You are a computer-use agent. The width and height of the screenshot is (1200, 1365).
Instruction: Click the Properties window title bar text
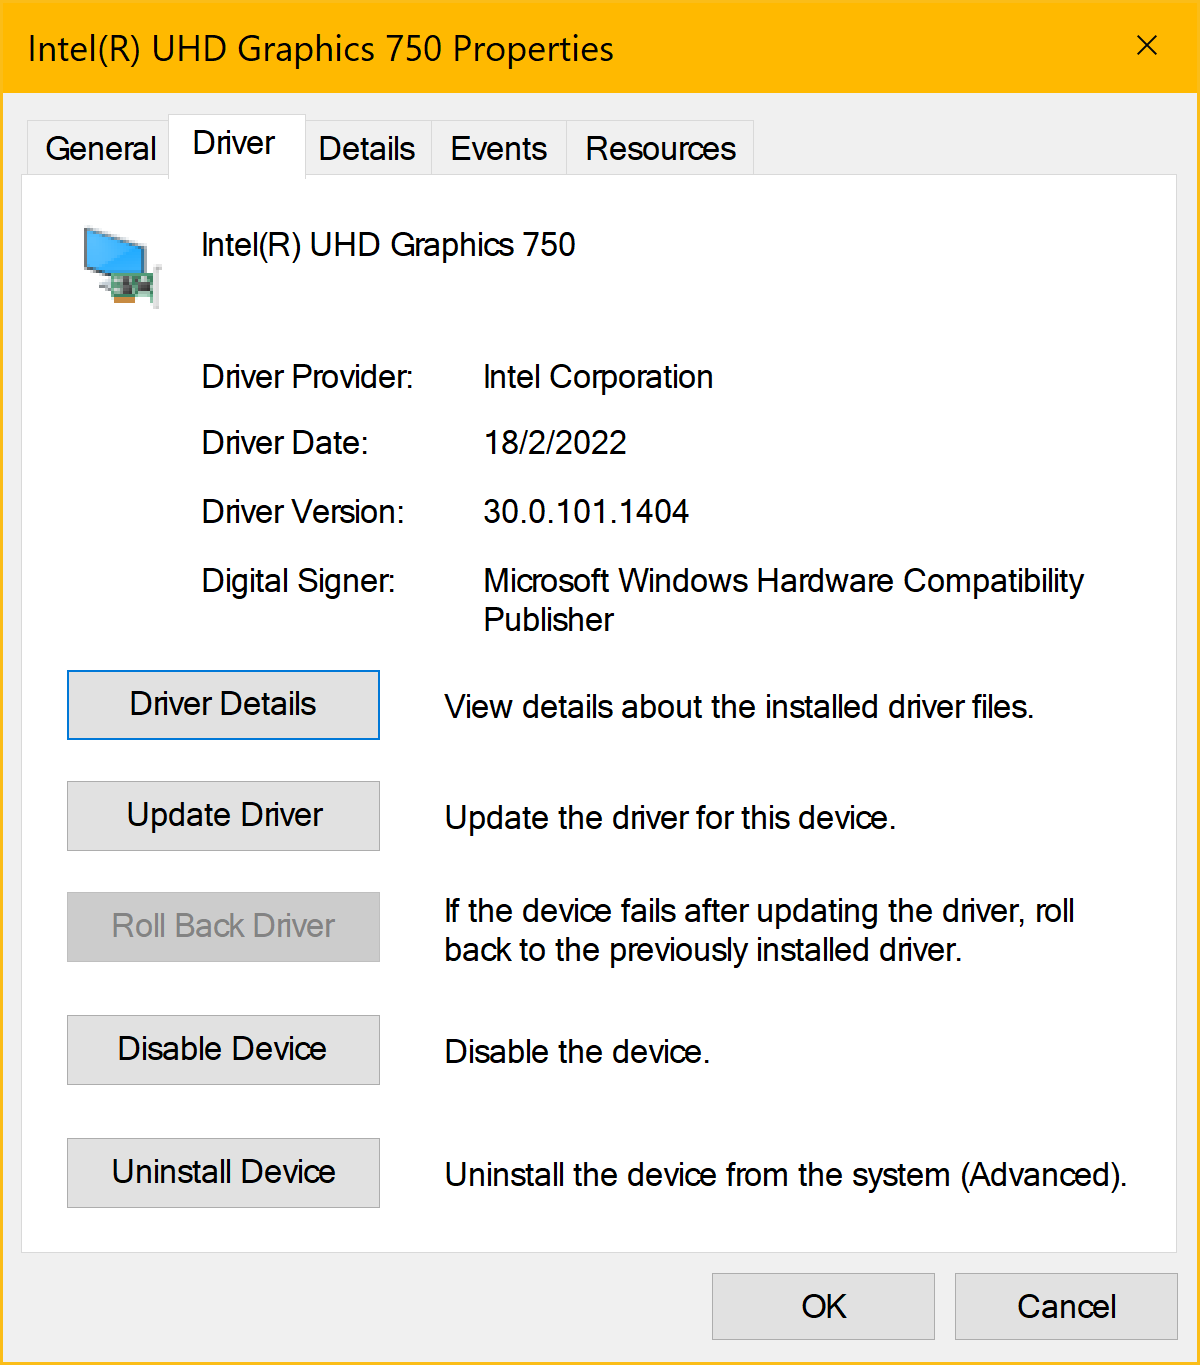[x=321, y=49]
